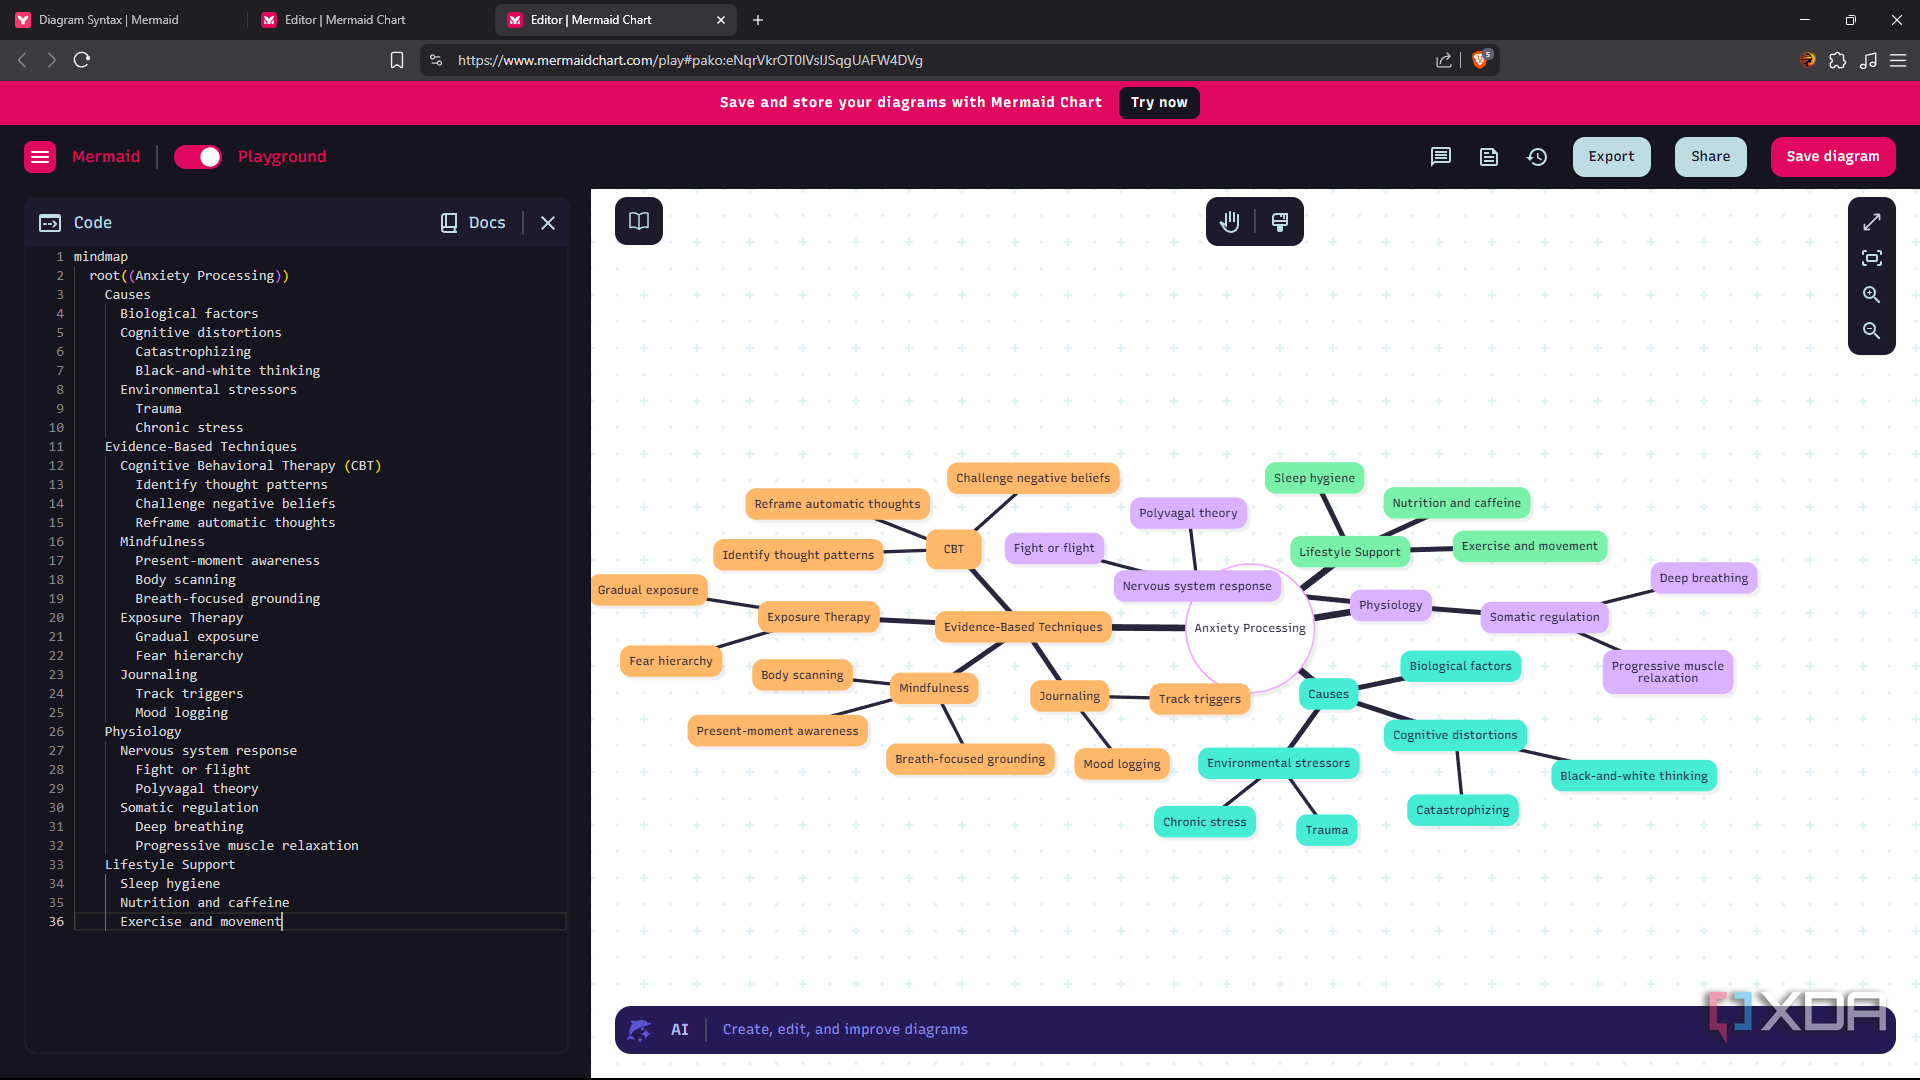Select the paint roller theme tool
The width and height of the screenshot is (1920, 1080).
click(1280, 222)
